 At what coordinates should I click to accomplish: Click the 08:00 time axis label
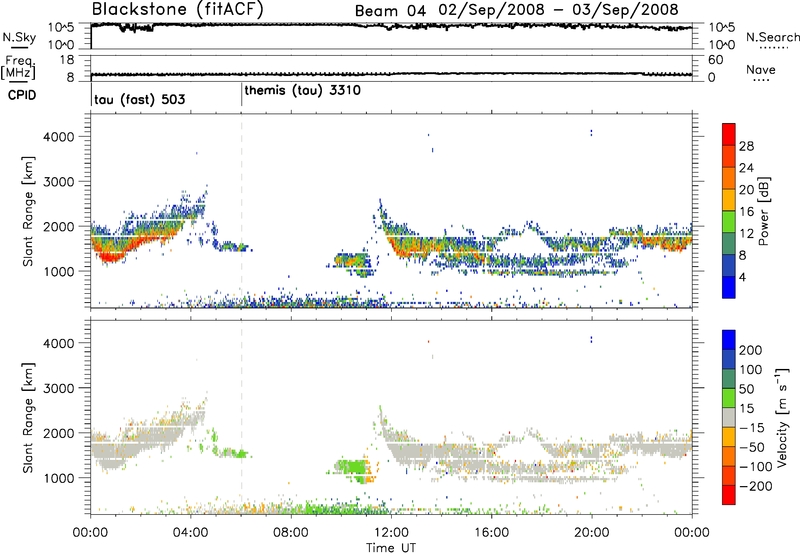click(x=291, y=533)
